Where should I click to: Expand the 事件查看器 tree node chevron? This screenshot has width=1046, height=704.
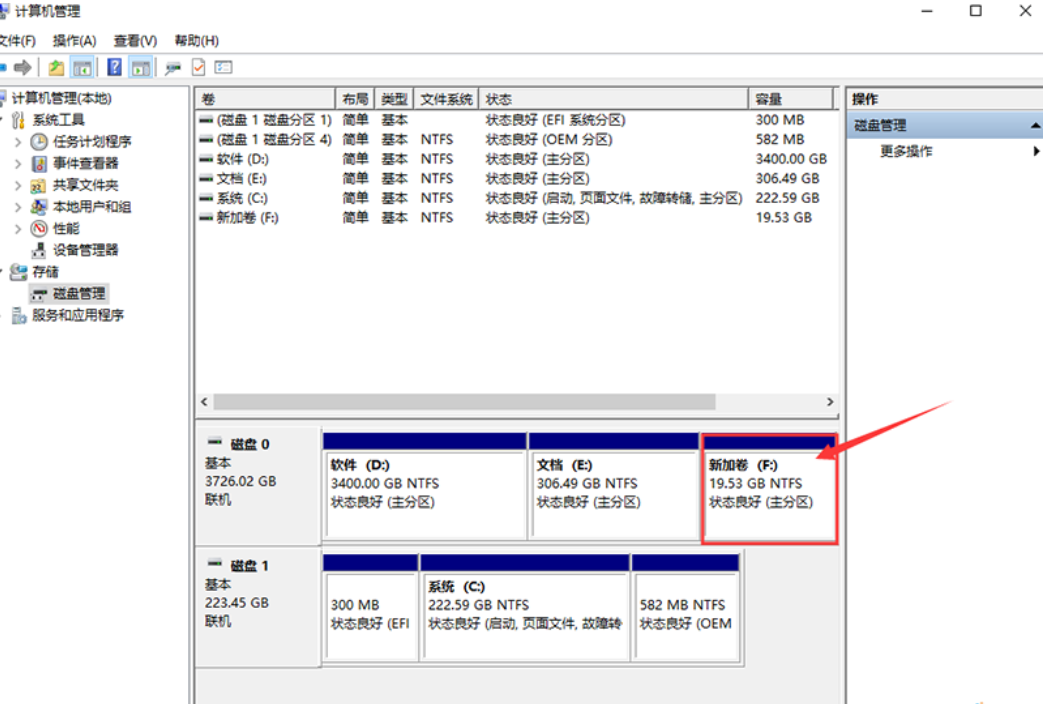pyautogui.click(x=18, y=163)
